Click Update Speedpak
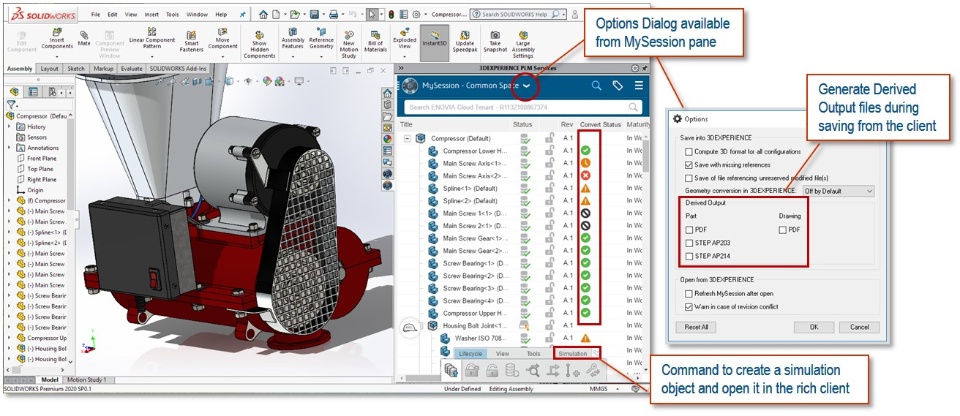Image resolution: width=960 pixels, height=416 pixels. point(465,41)
